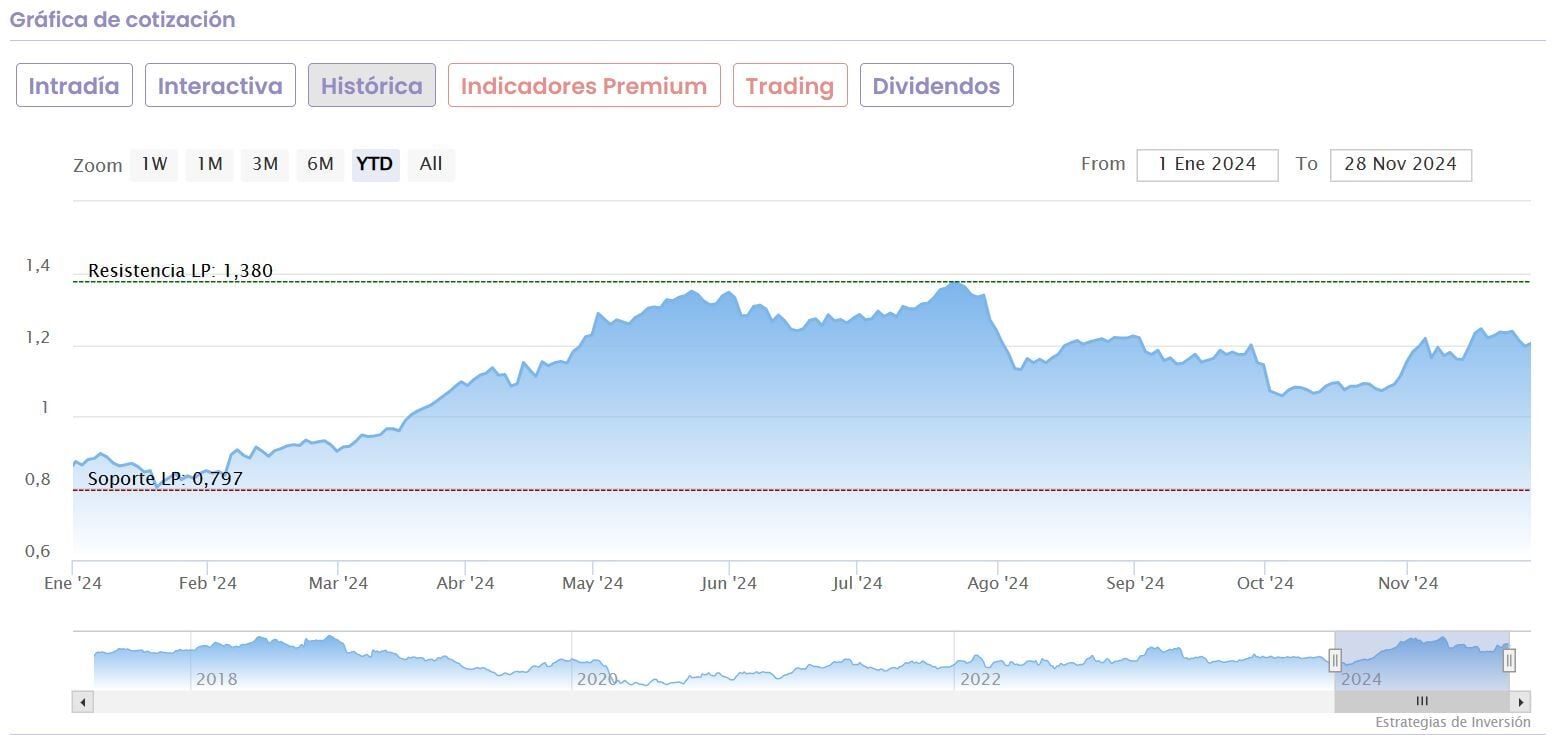The image size is (1560, 735).
Task: Open the Estrategias de Inversión credit link
Action: click(x=1452, y=722)
